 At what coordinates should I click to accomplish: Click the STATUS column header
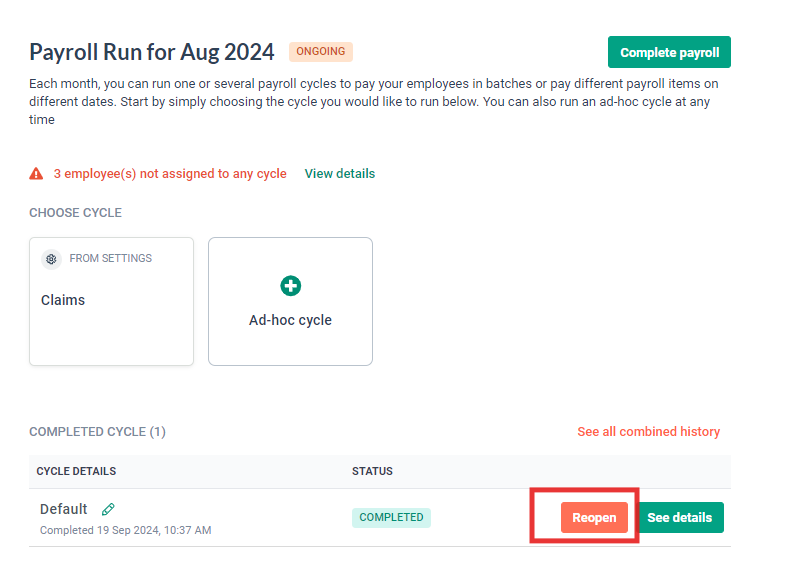pyautogui.click(x=367, y=471)
